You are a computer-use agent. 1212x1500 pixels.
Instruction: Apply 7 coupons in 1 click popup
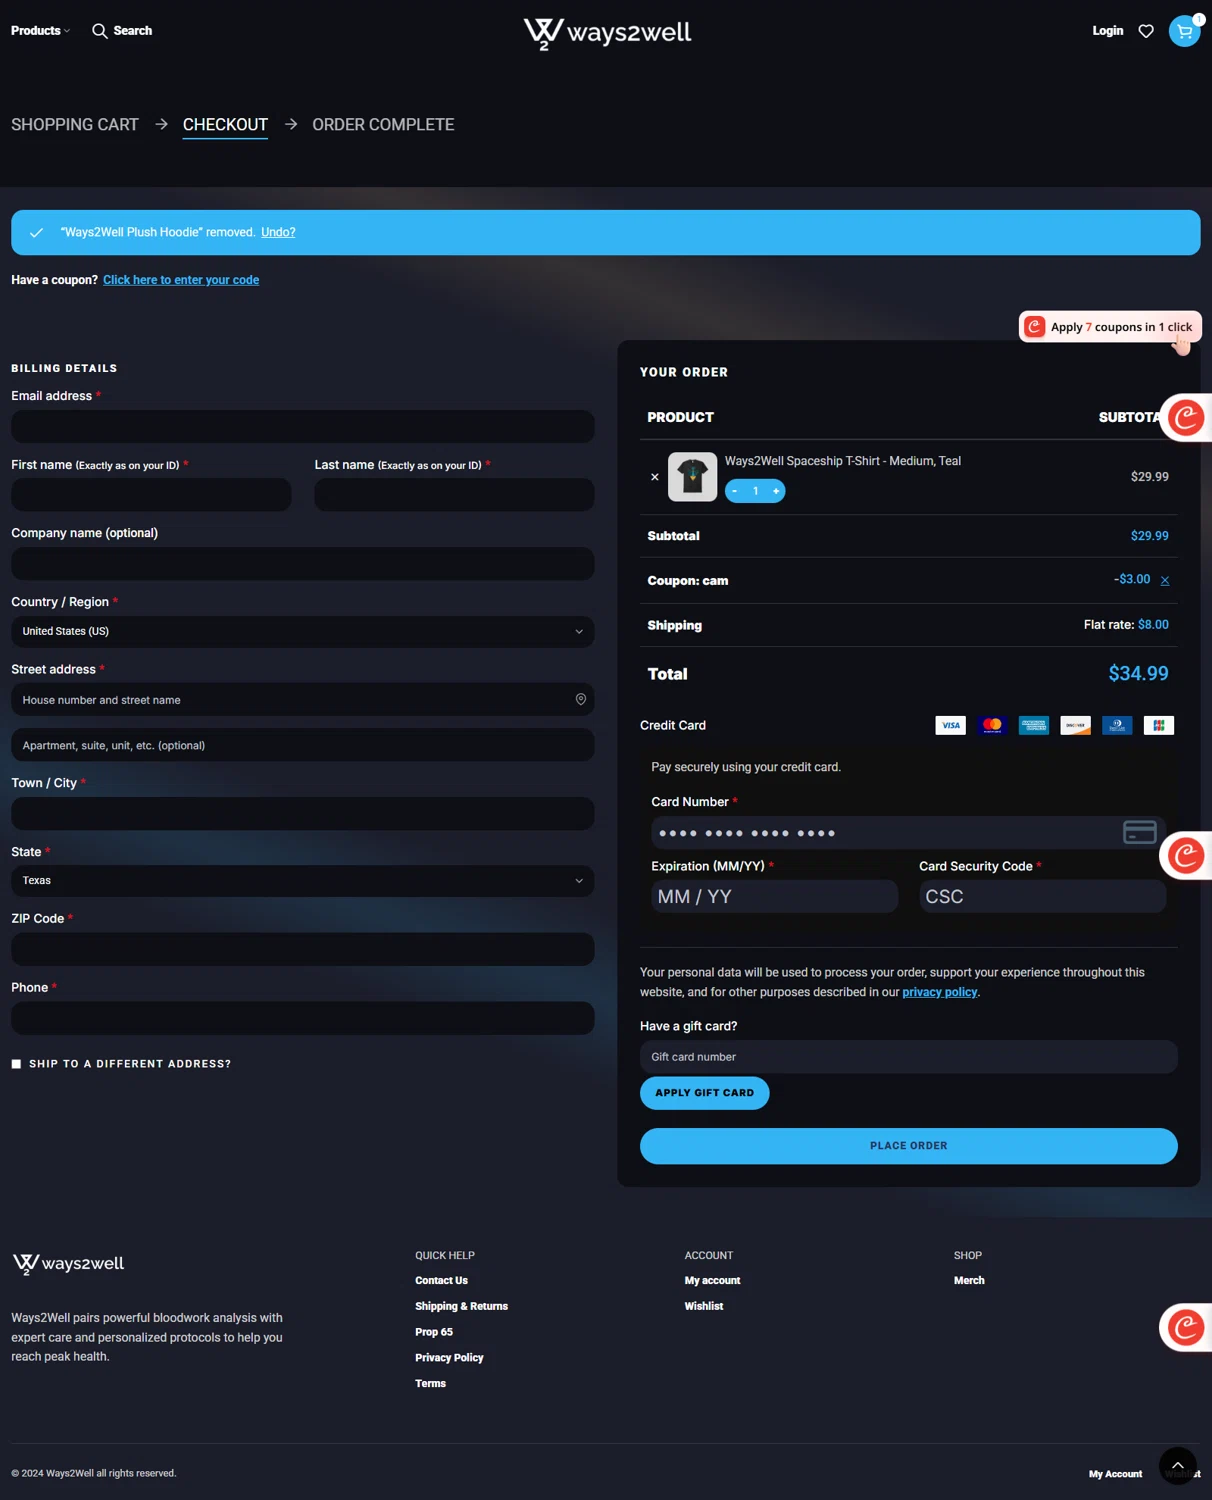[1110, 327]
